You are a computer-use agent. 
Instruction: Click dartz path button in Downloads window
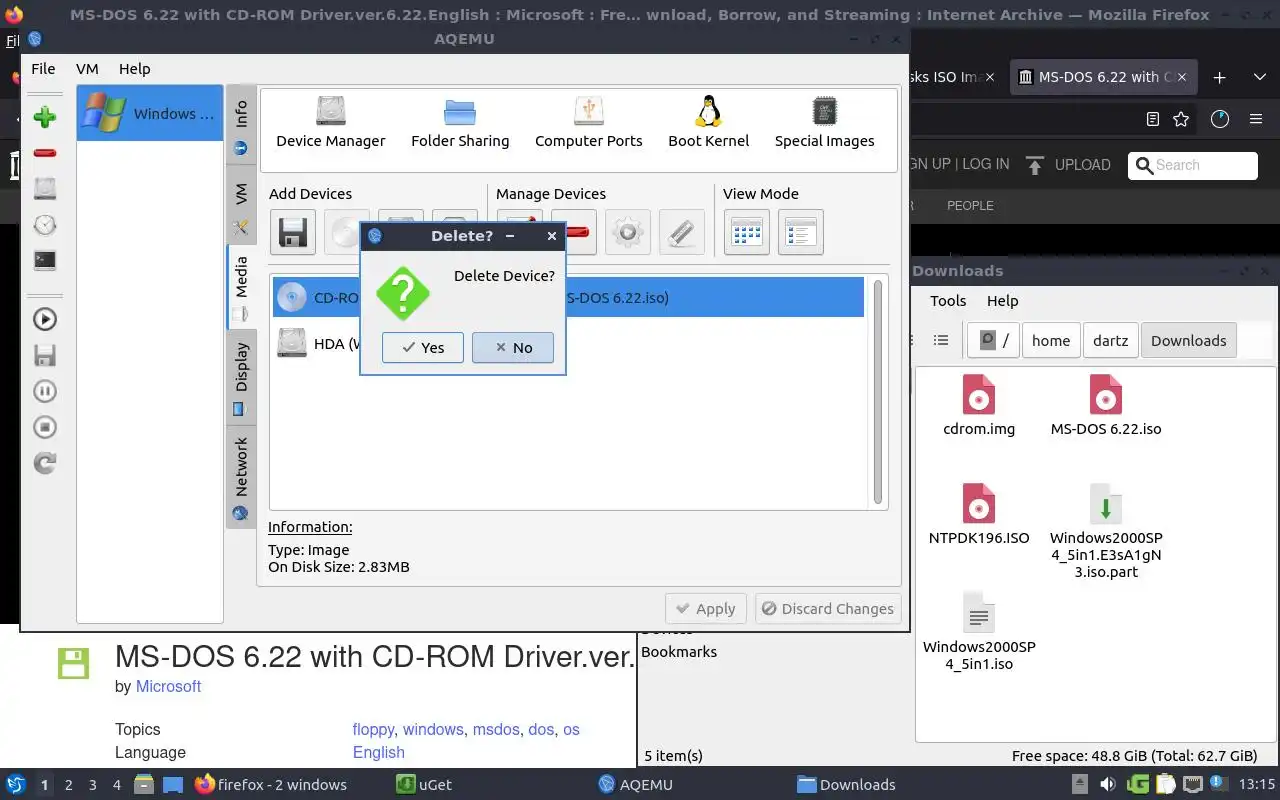[1110, 340]
